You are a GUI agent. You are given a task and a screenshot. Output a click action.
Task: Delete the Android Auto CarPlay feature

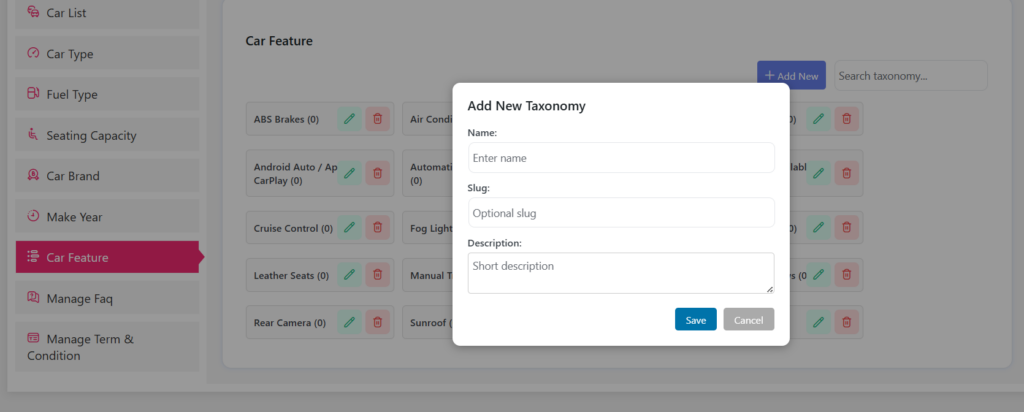tap(377, 173)
